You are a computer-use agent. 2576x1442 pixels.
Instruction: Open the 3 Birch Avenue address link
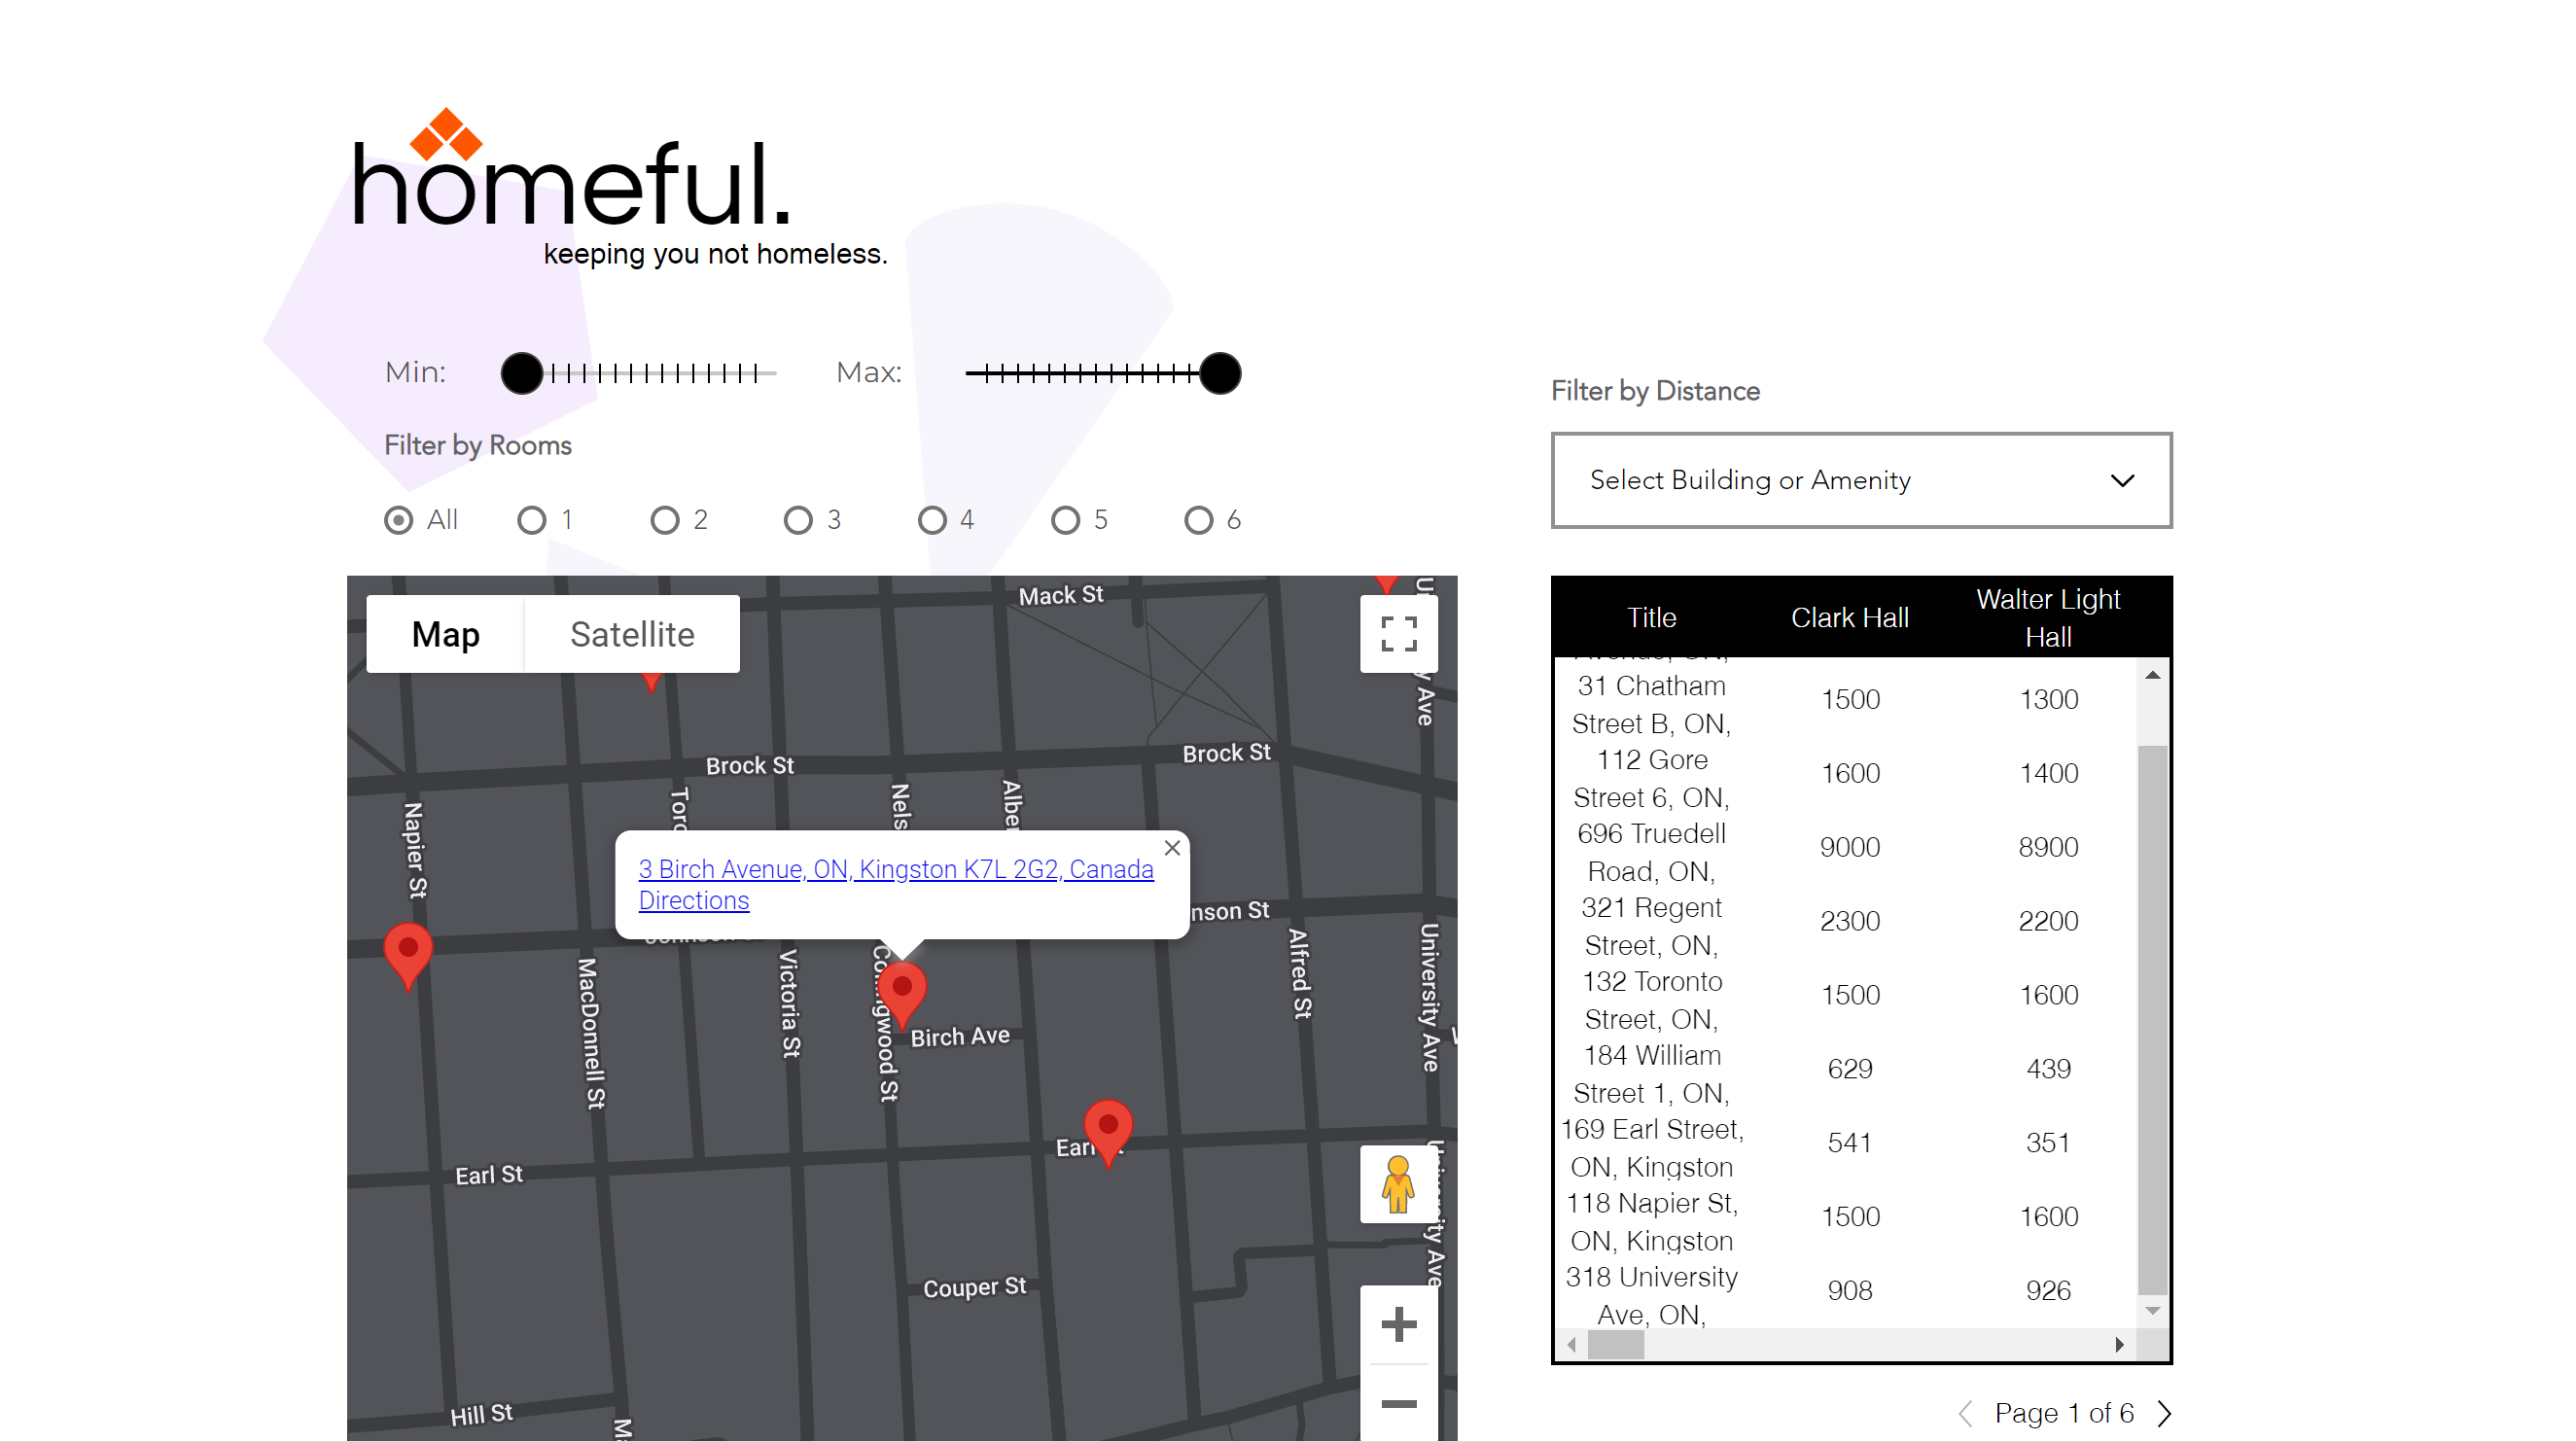click(x=895, y=869)
